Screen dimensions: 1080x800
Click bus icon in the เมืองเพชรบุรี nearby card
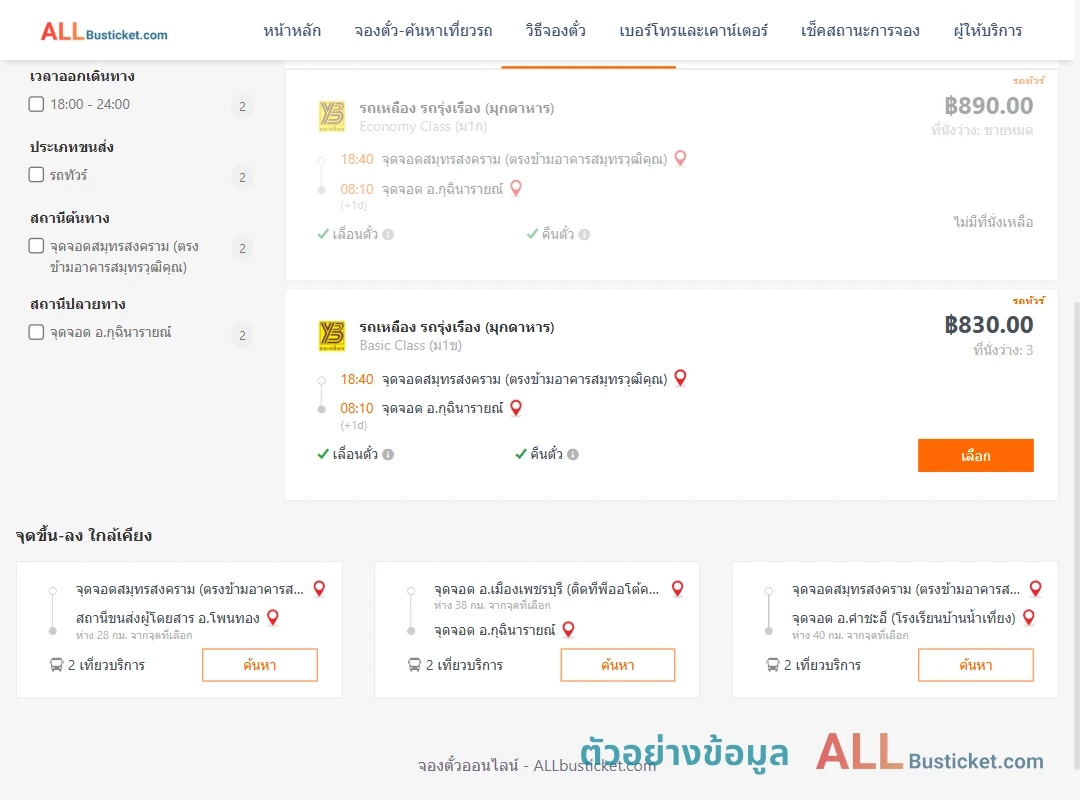[414, 665]
